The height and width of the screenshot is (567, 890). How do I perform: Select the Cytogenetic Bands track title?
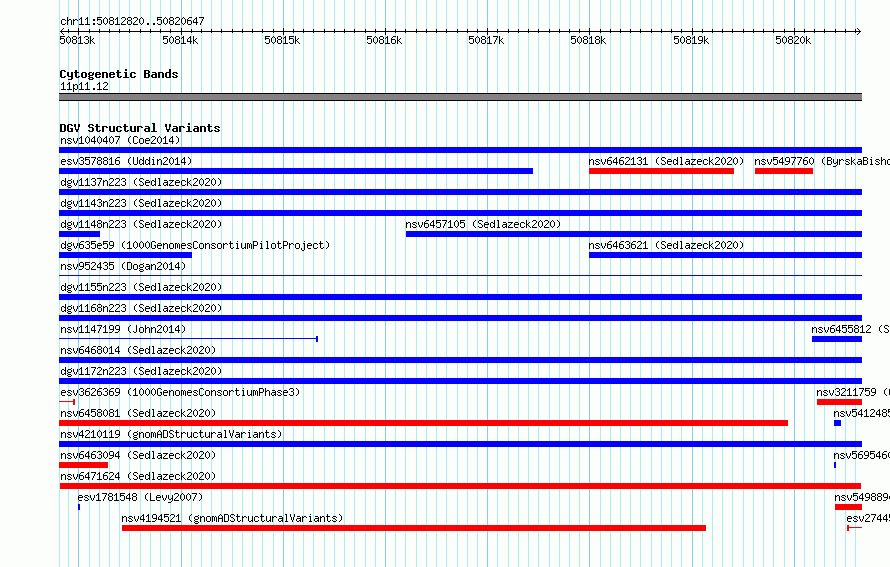click(119, 74)
